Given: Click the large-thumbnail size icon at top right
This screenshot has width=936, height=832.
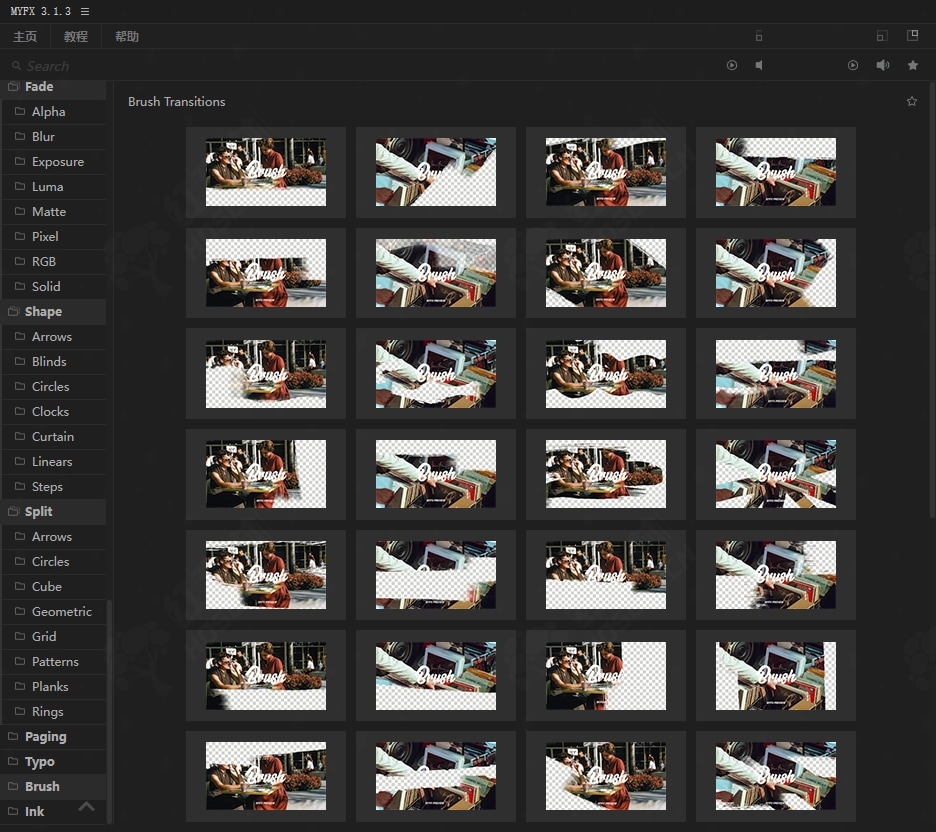Looking at the screenshot, I should coord(912,36).
